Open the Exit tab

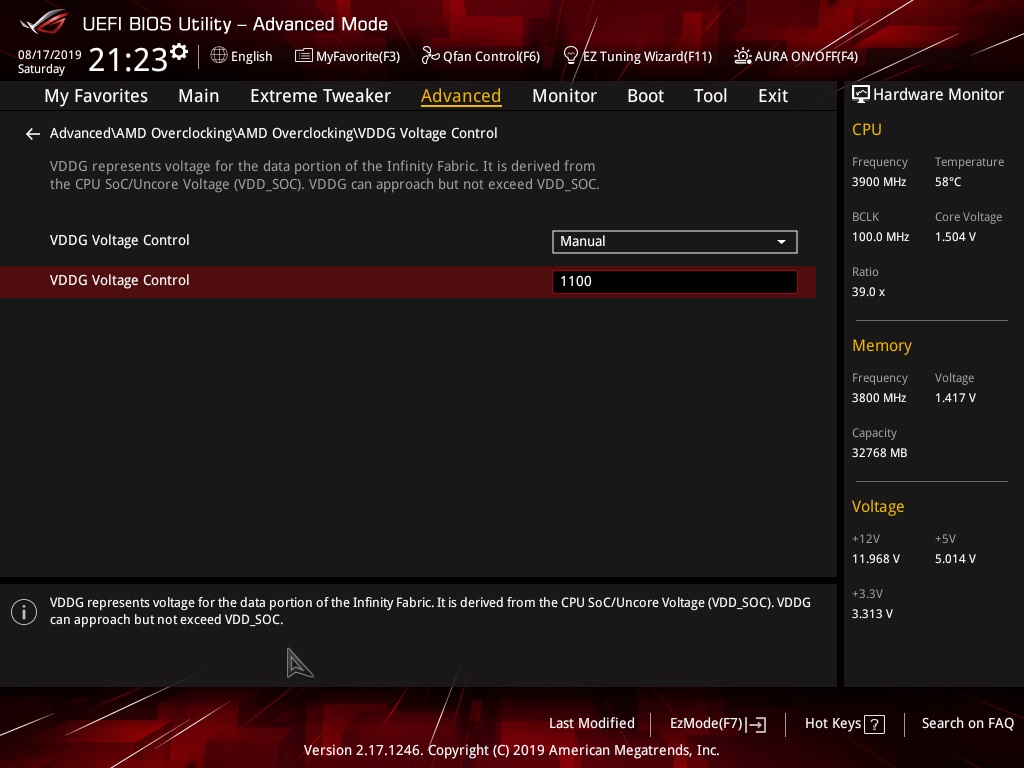pos(773,96)
